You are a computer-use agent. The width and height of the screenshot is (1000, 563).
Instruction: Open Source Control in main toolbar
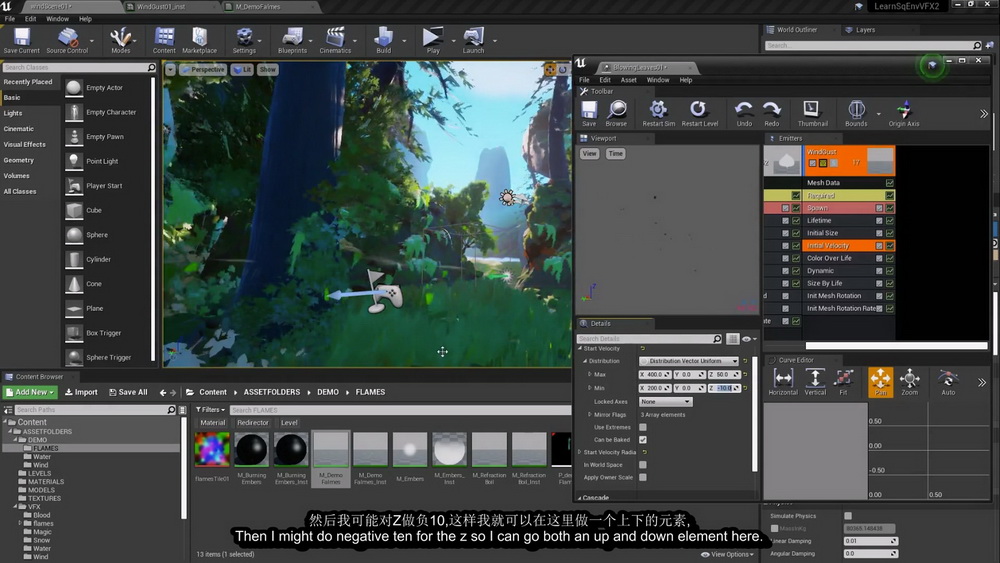[x=67, y=41]
